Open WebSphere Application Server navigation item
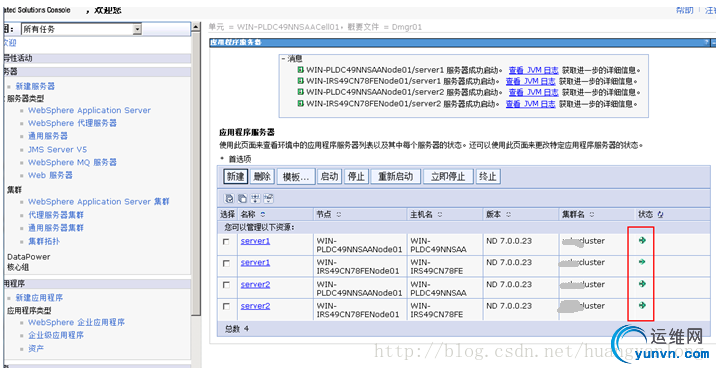Image resolution: width=716 pixels, height=371 pixels. point(89,110)
